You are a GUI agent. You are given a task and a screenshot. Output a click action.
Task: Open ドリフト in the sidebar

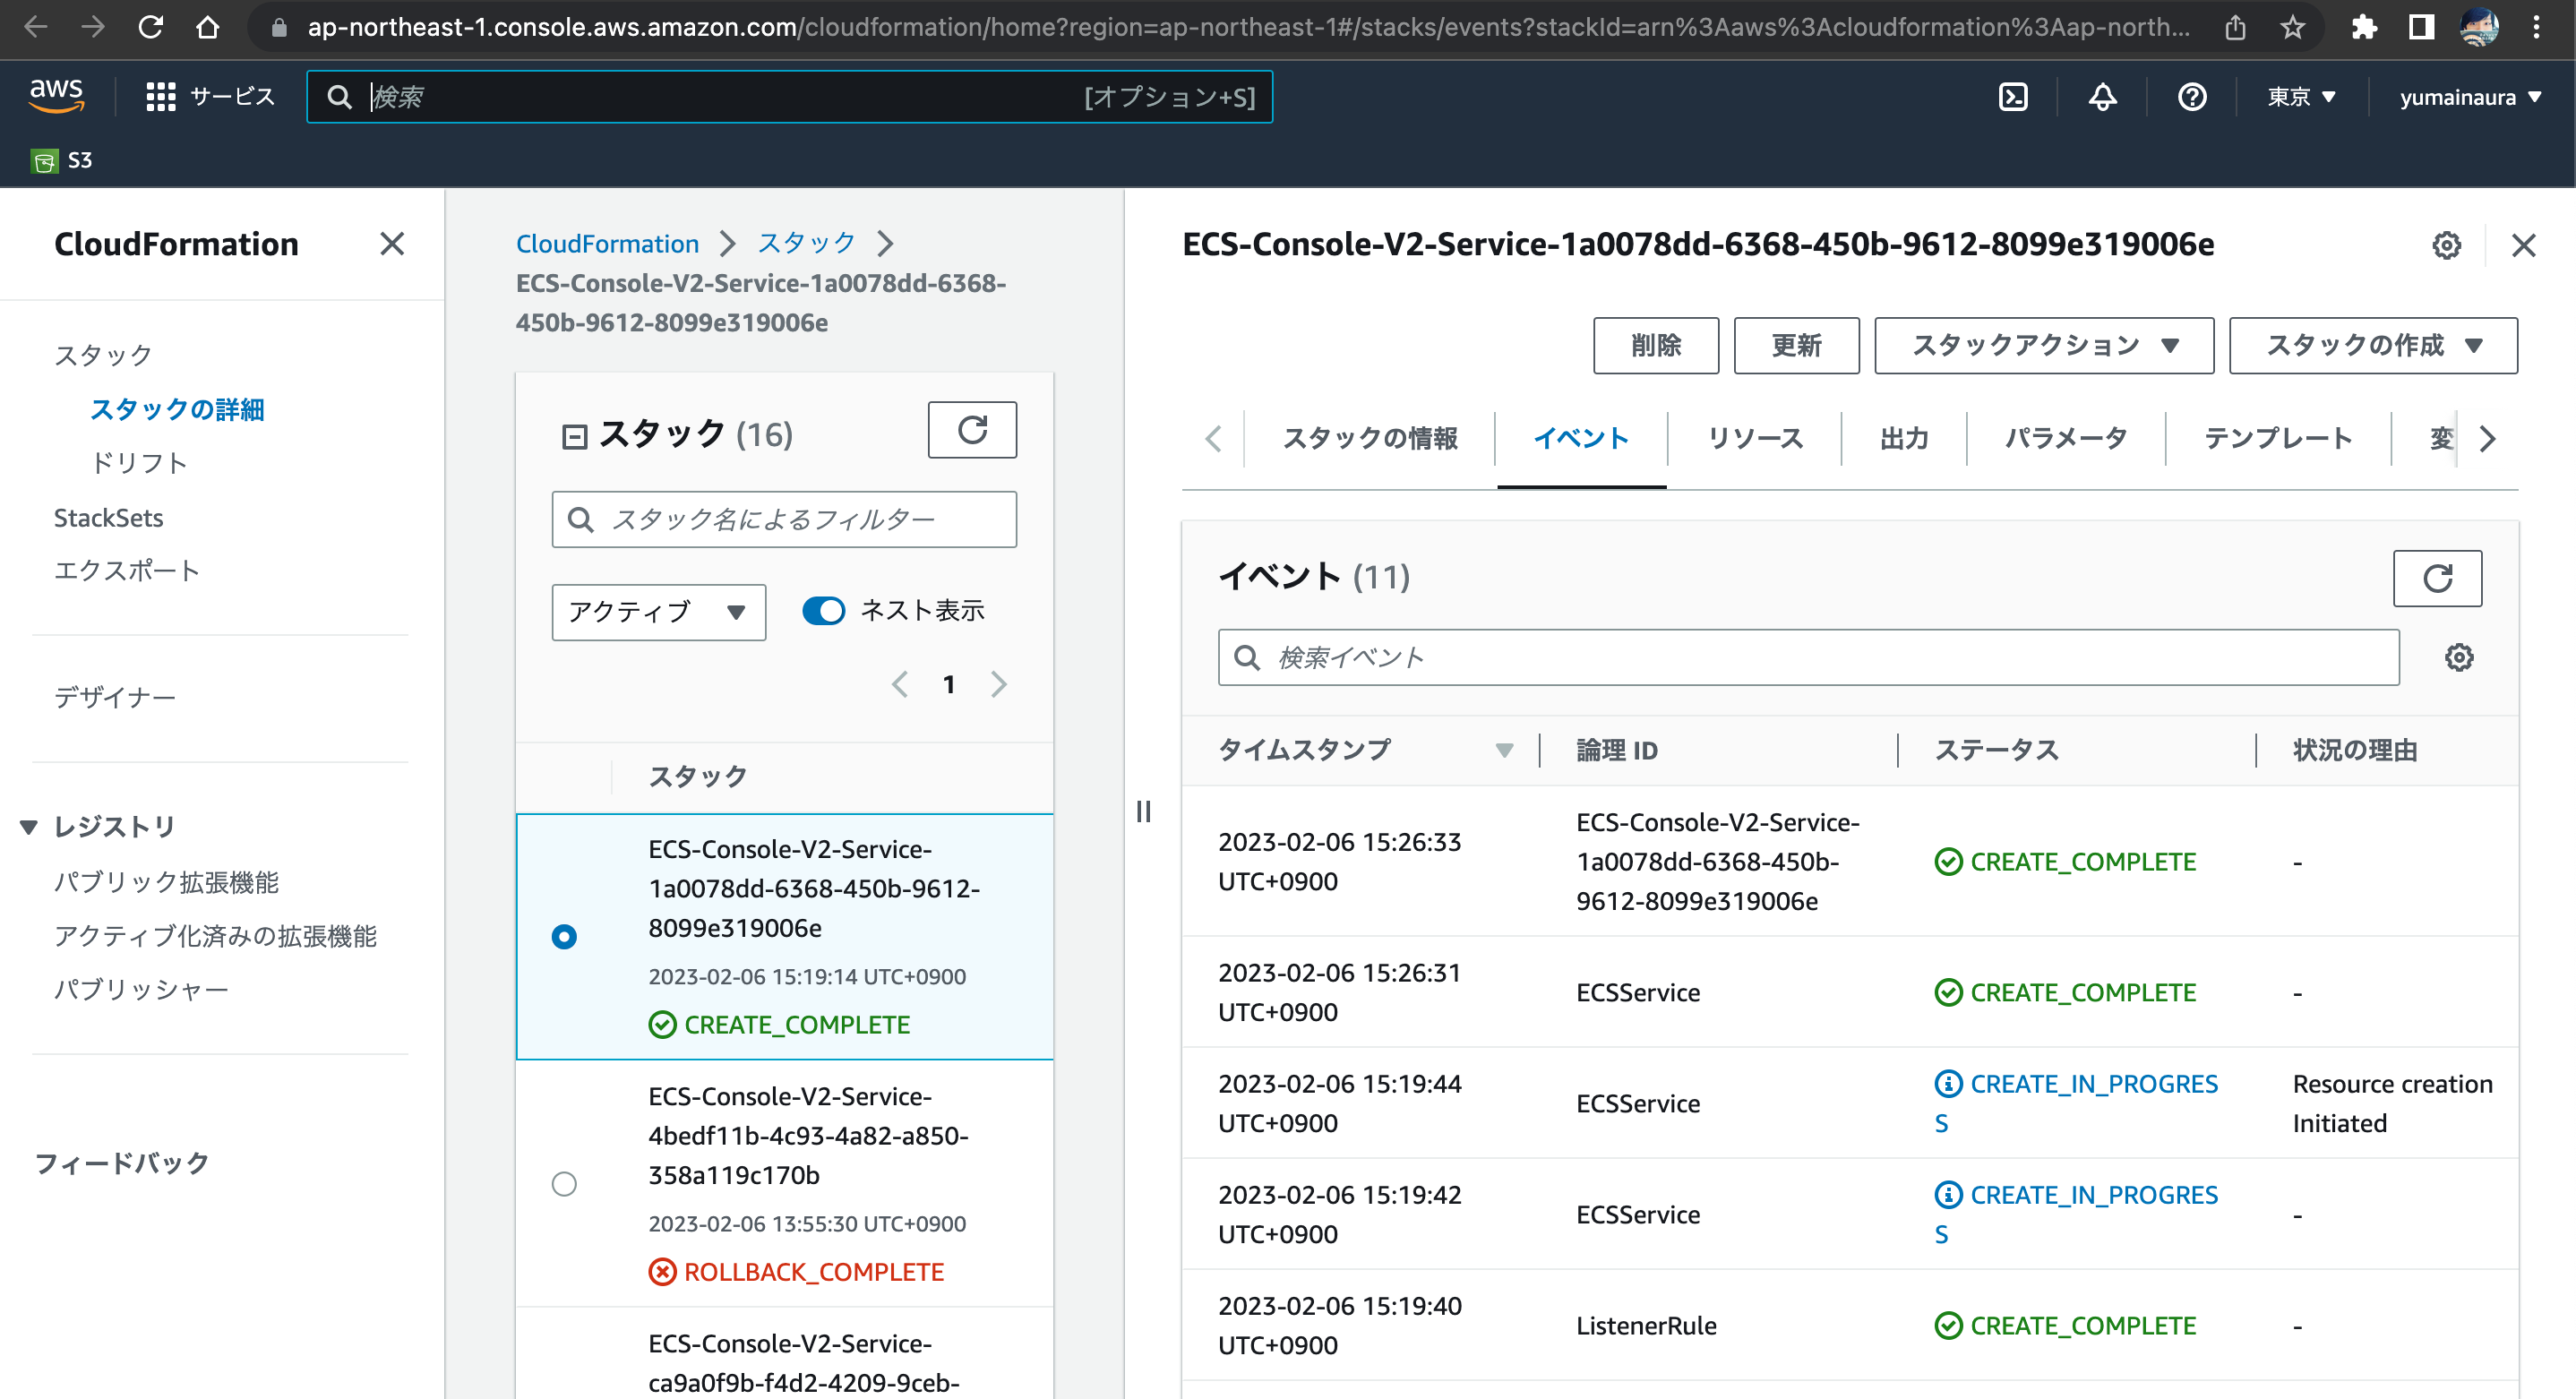[x=138, y=463]
